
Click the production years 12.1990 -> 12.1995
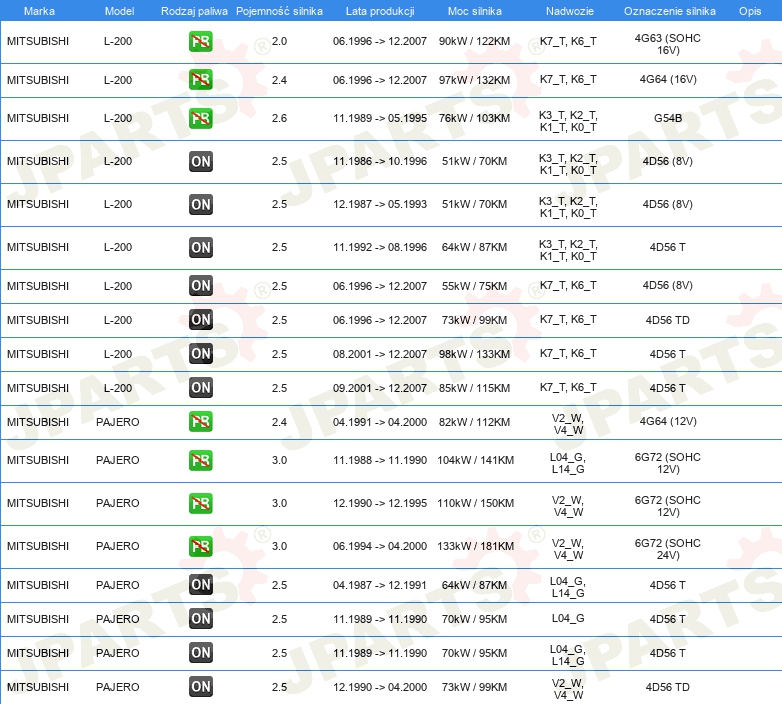pos(380,503)
